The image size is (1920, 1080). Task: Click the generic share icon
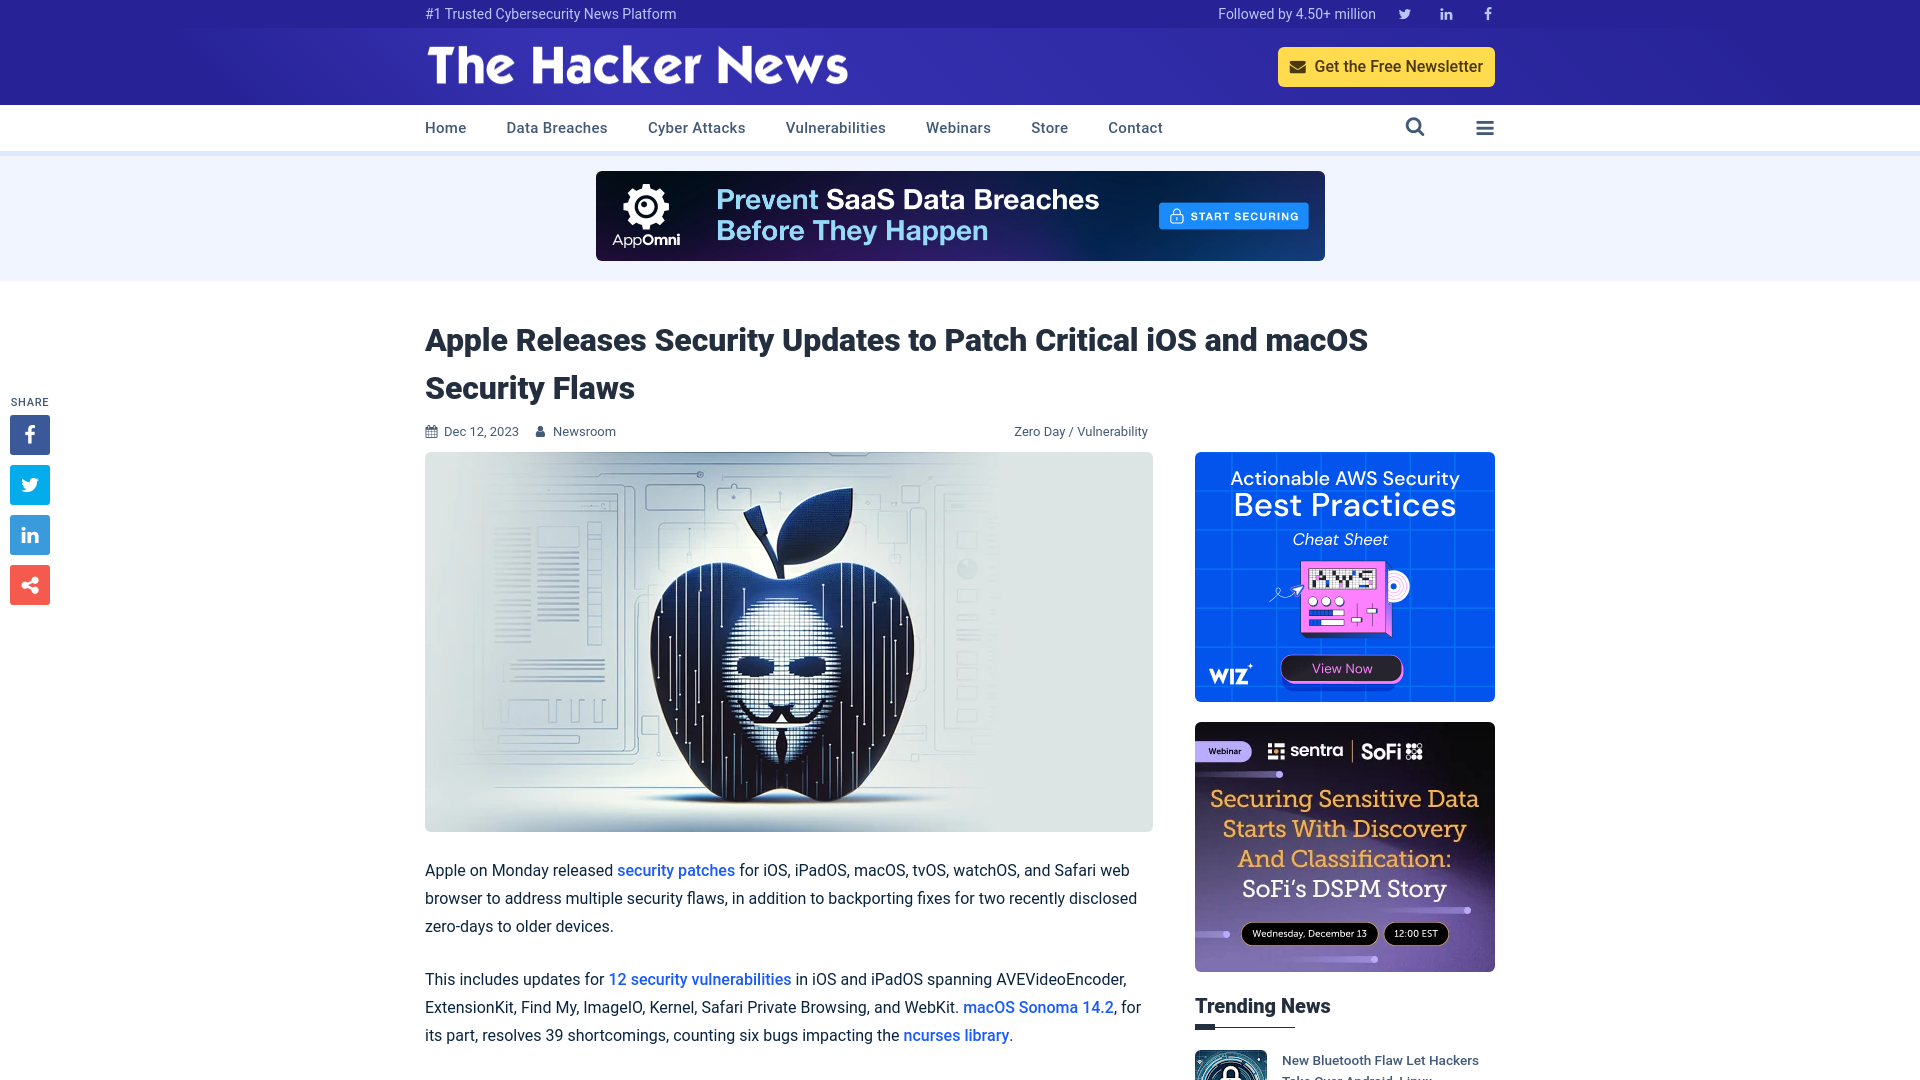(x=29, y=584)
